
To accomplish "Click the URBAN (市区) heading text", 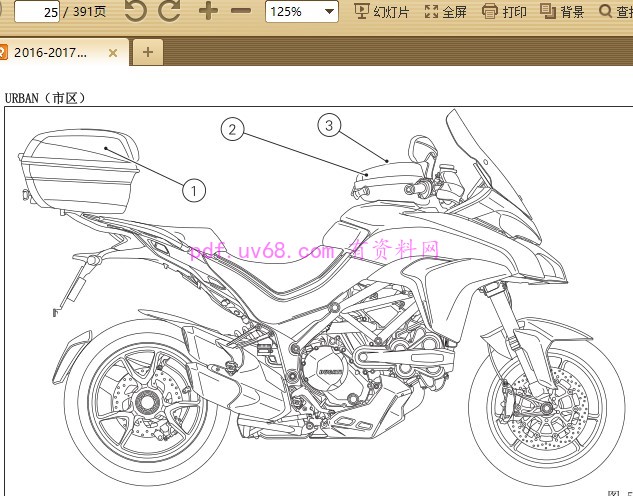I will pyautogui.click(x=46, y=98).
